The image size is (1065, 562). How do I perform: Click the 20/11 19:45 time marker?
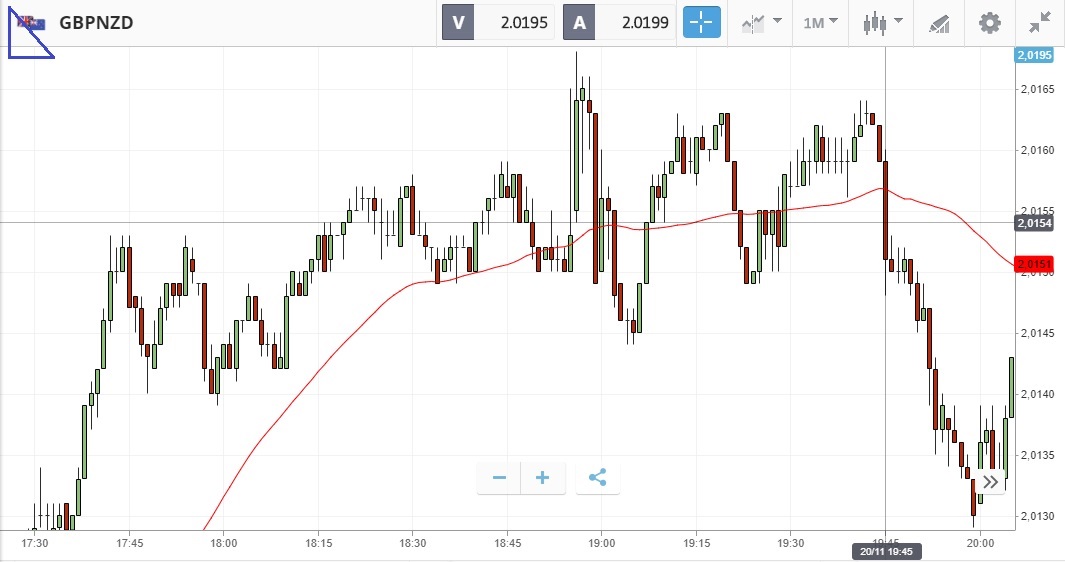click(884, 550)
